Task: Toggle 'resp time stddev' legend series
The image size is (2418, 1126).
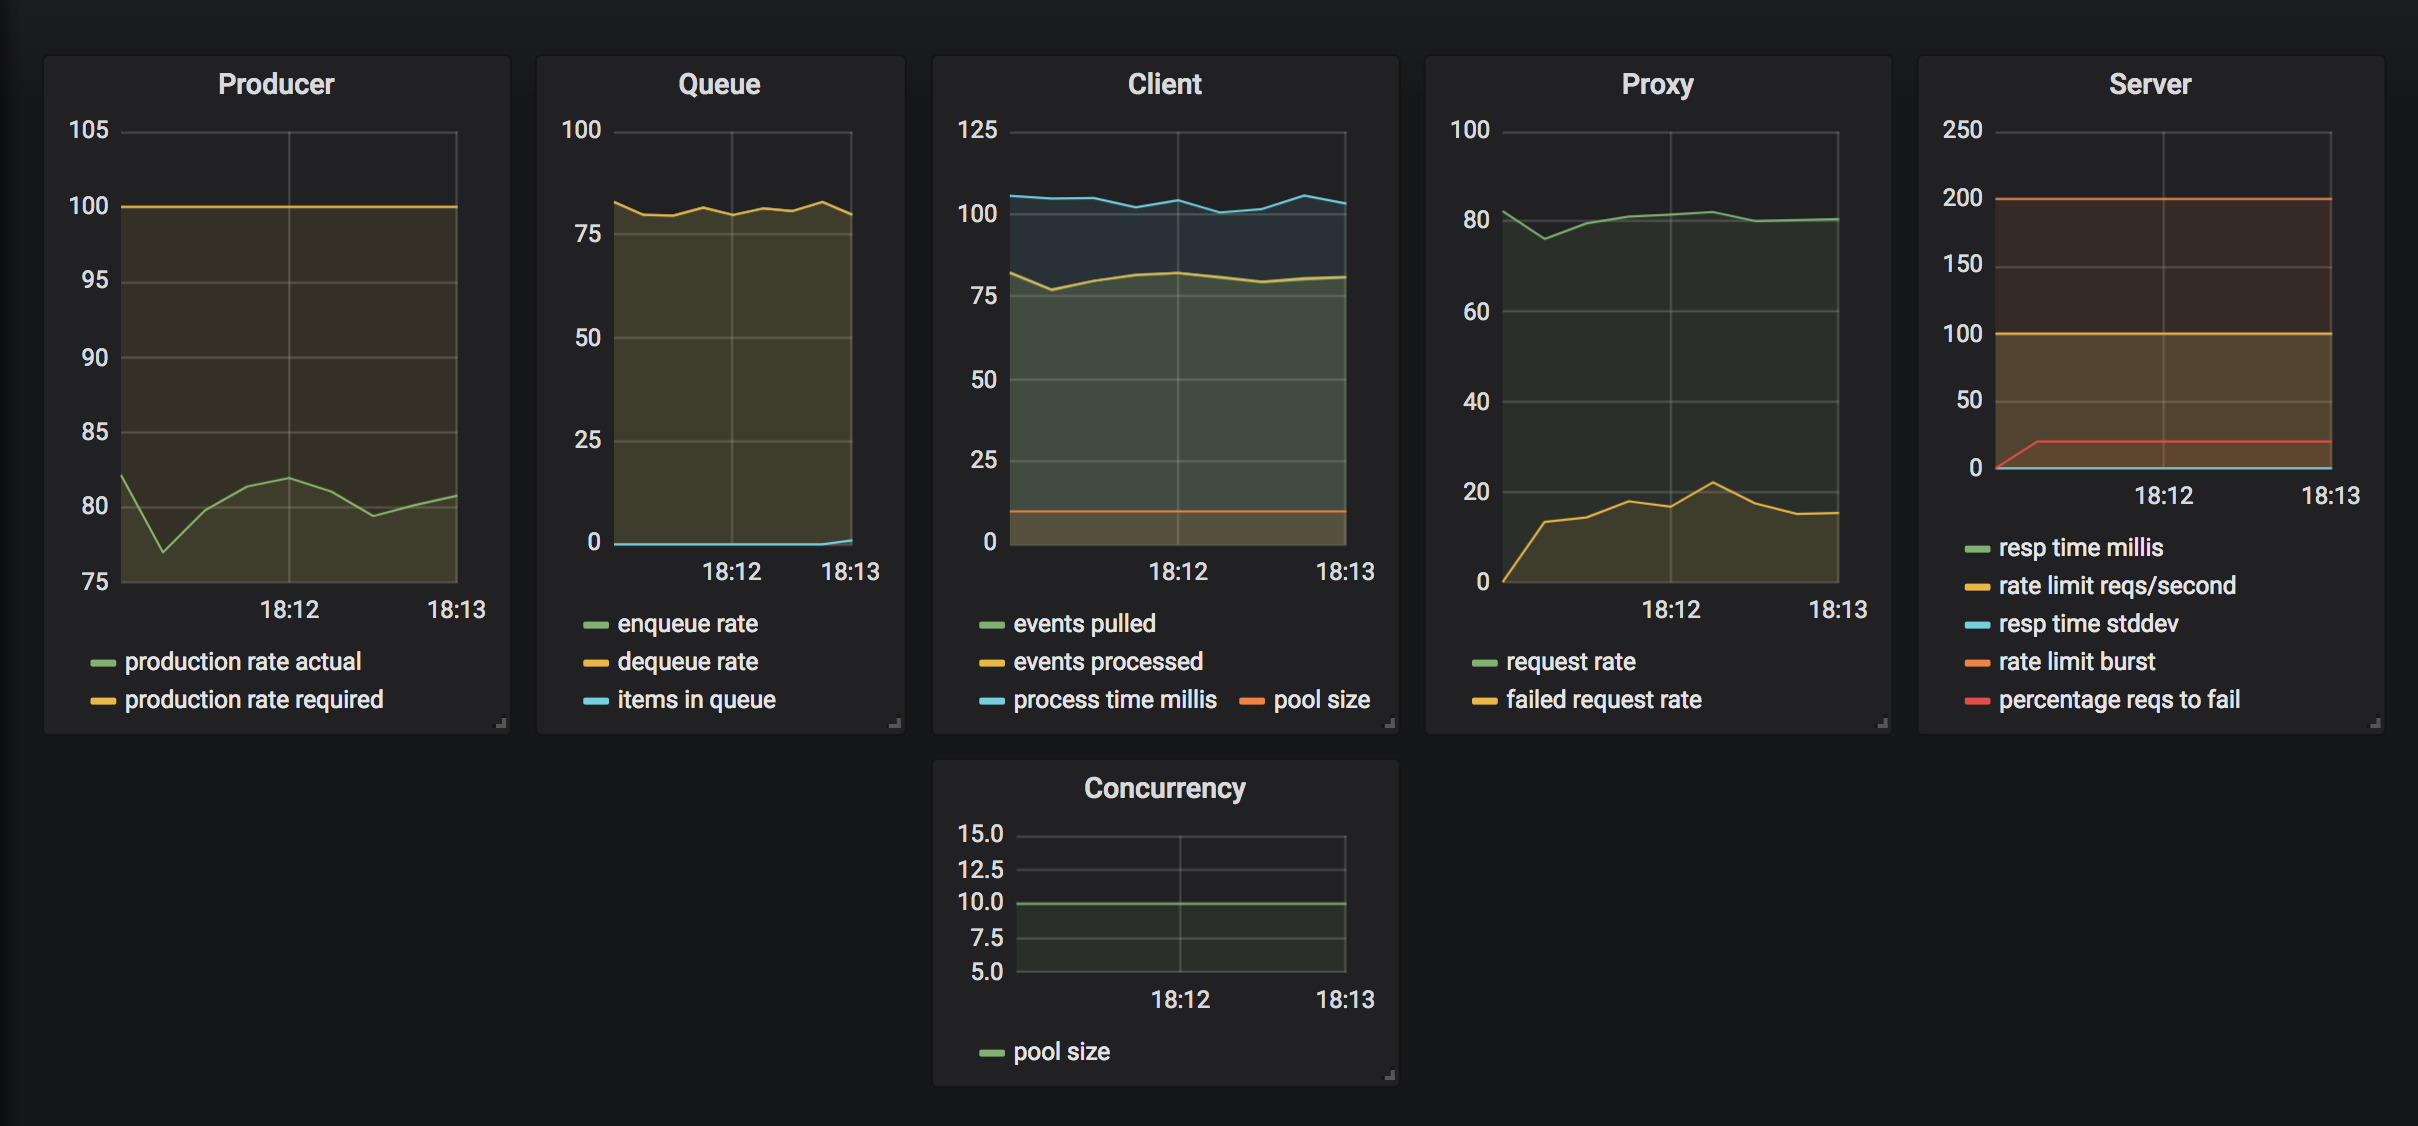Action: click(2088, 624)
